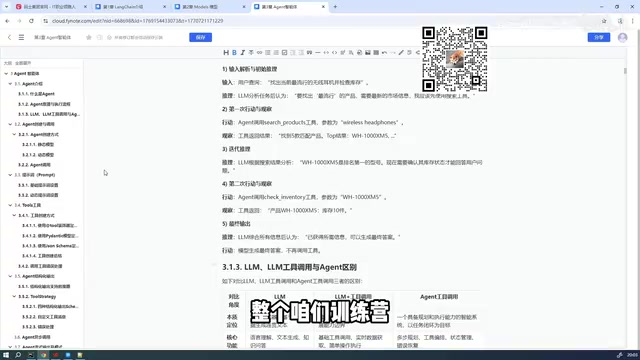Jump to outline item 3.4.1.3 Json Schema

[x=50, y=246]
